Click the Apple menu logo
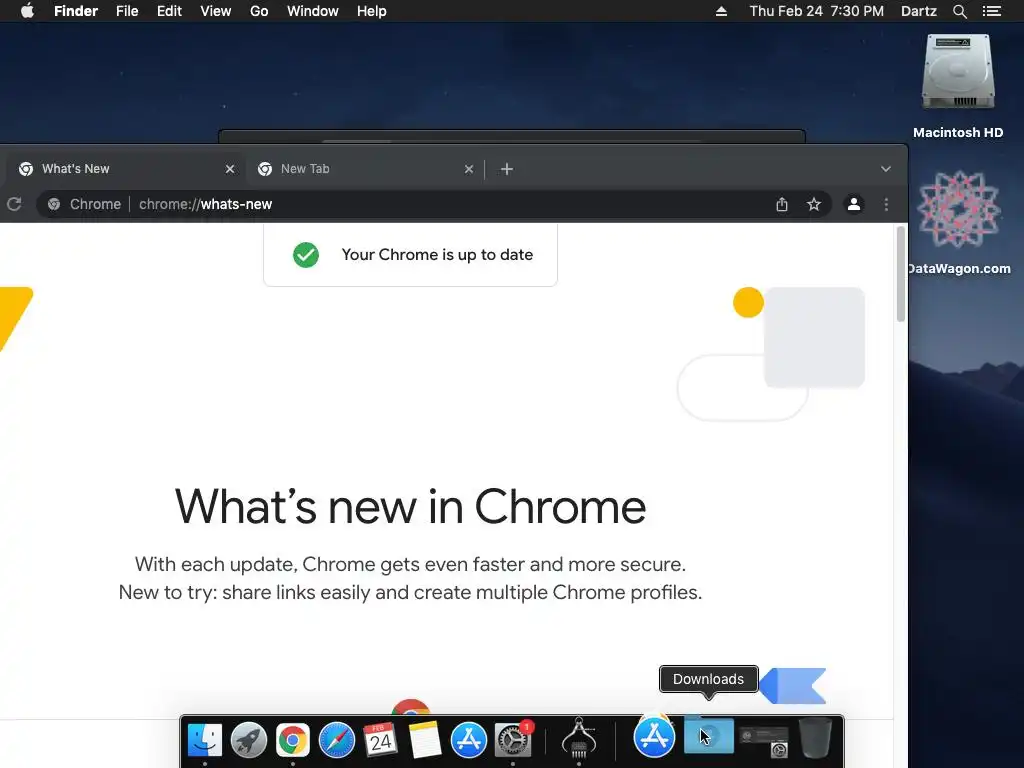 tap(27, 11)
